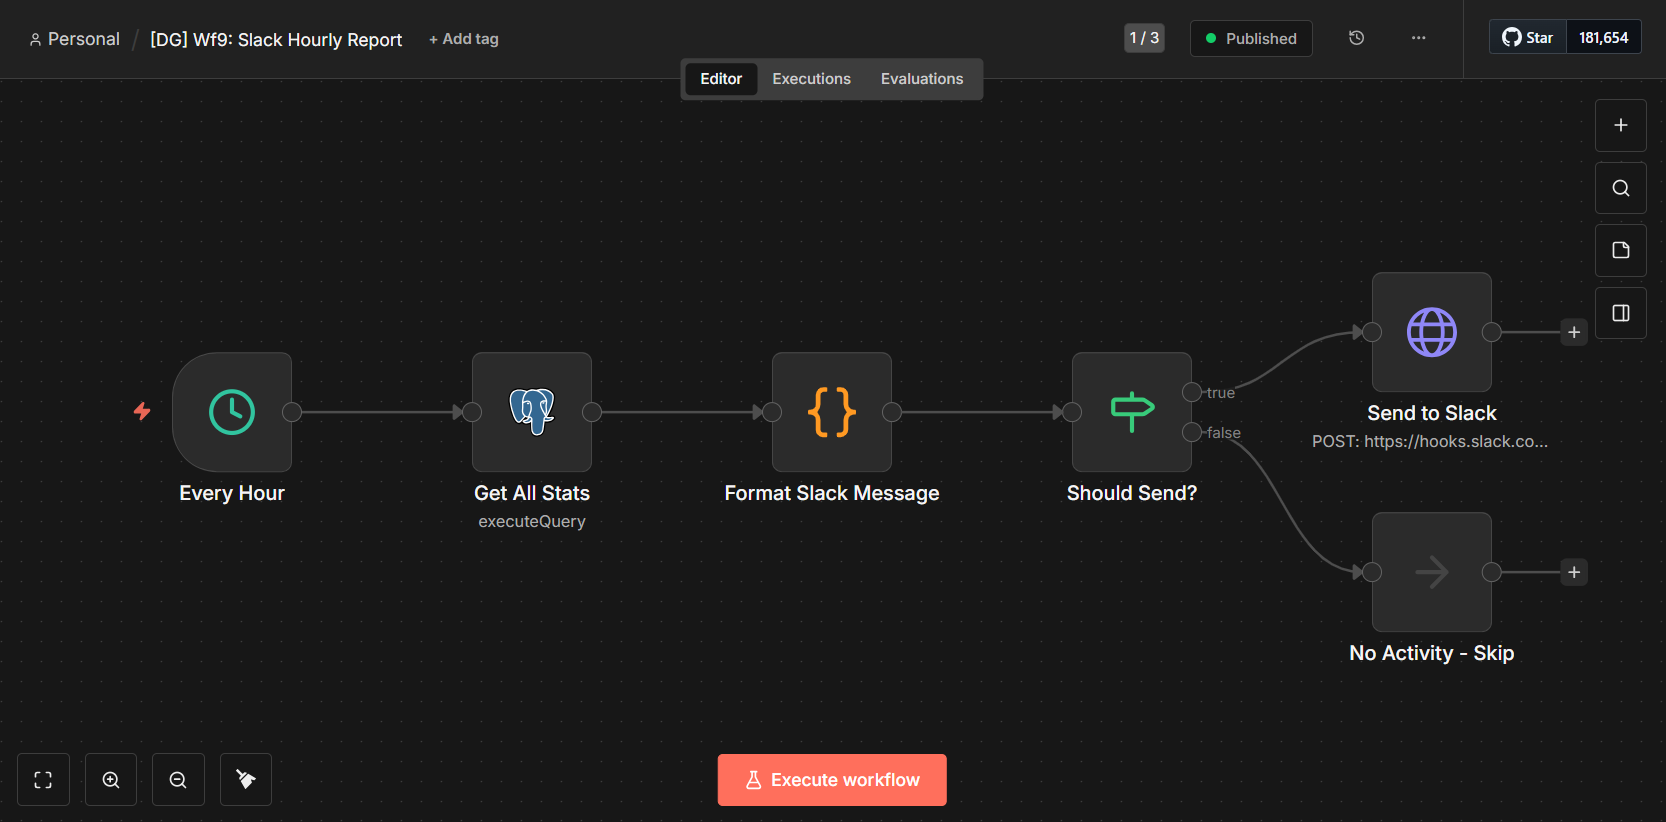Open the Format Slack Message code node
The image size is (1666, 822).
pyautogui.click(x=832, y=412)
